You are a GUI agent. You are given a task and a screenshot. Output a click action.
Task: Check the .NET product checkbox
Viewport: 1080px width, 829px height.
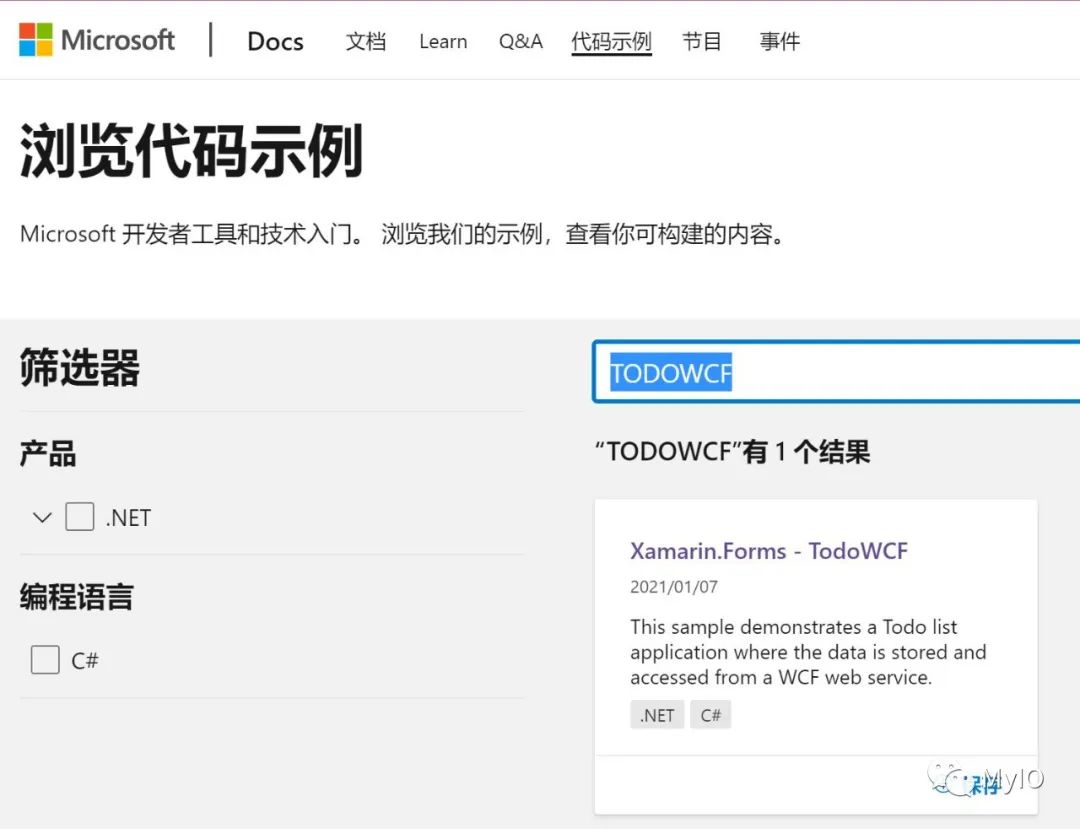coord(80,516)
